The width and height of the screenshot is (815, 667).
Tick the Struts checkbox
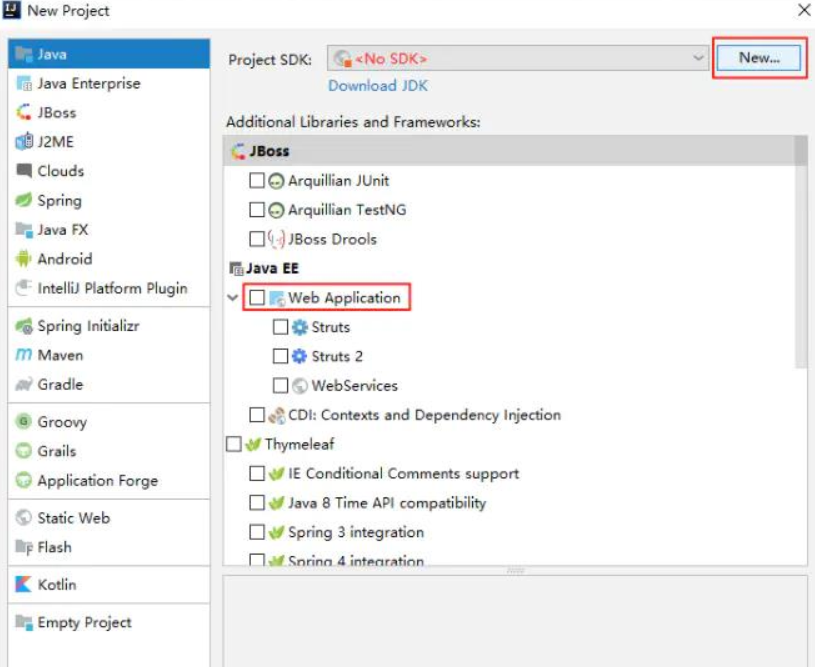point(280,327)
